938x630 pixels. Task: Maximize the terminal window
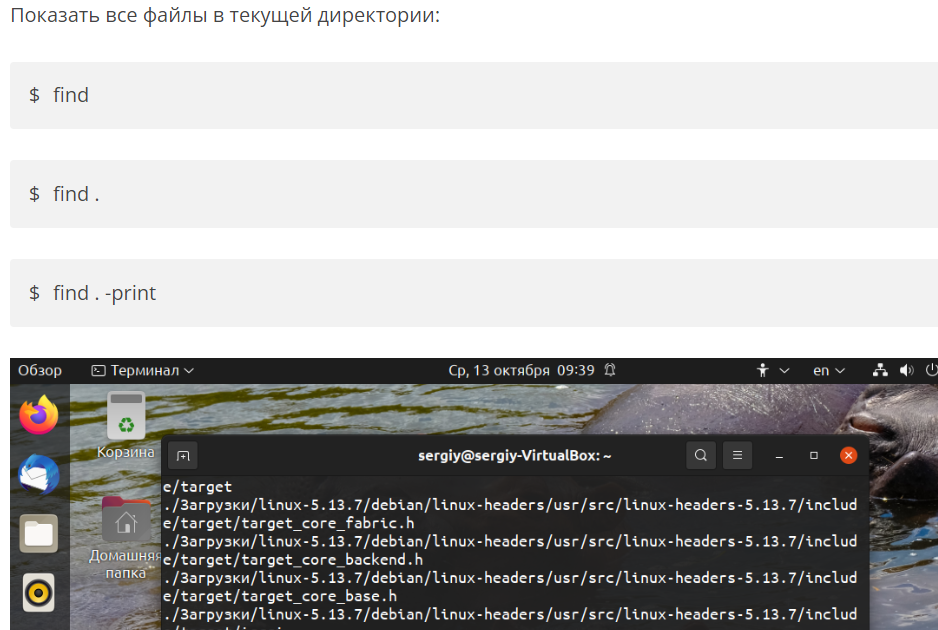814,456
